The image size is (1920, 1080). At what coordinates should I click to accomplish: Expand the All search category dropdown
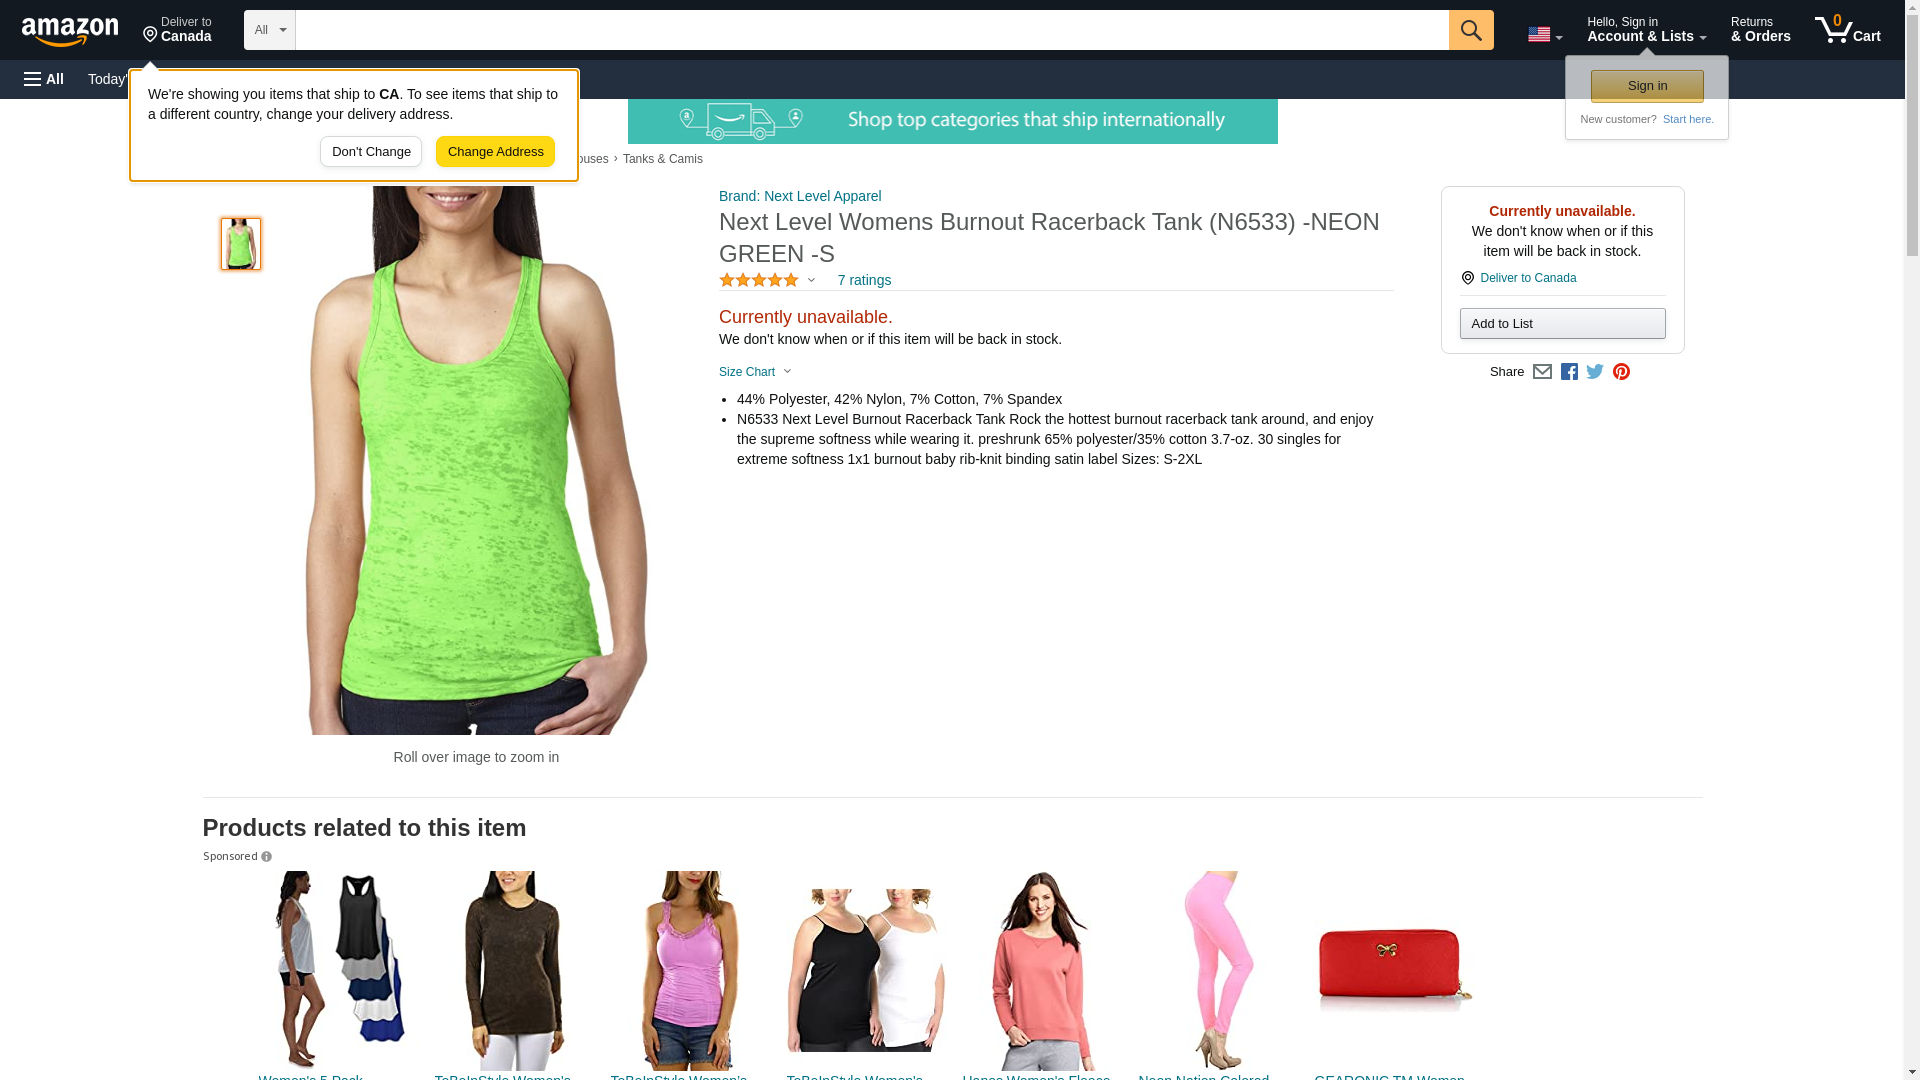pyautogui.click(x=269, y=30)
